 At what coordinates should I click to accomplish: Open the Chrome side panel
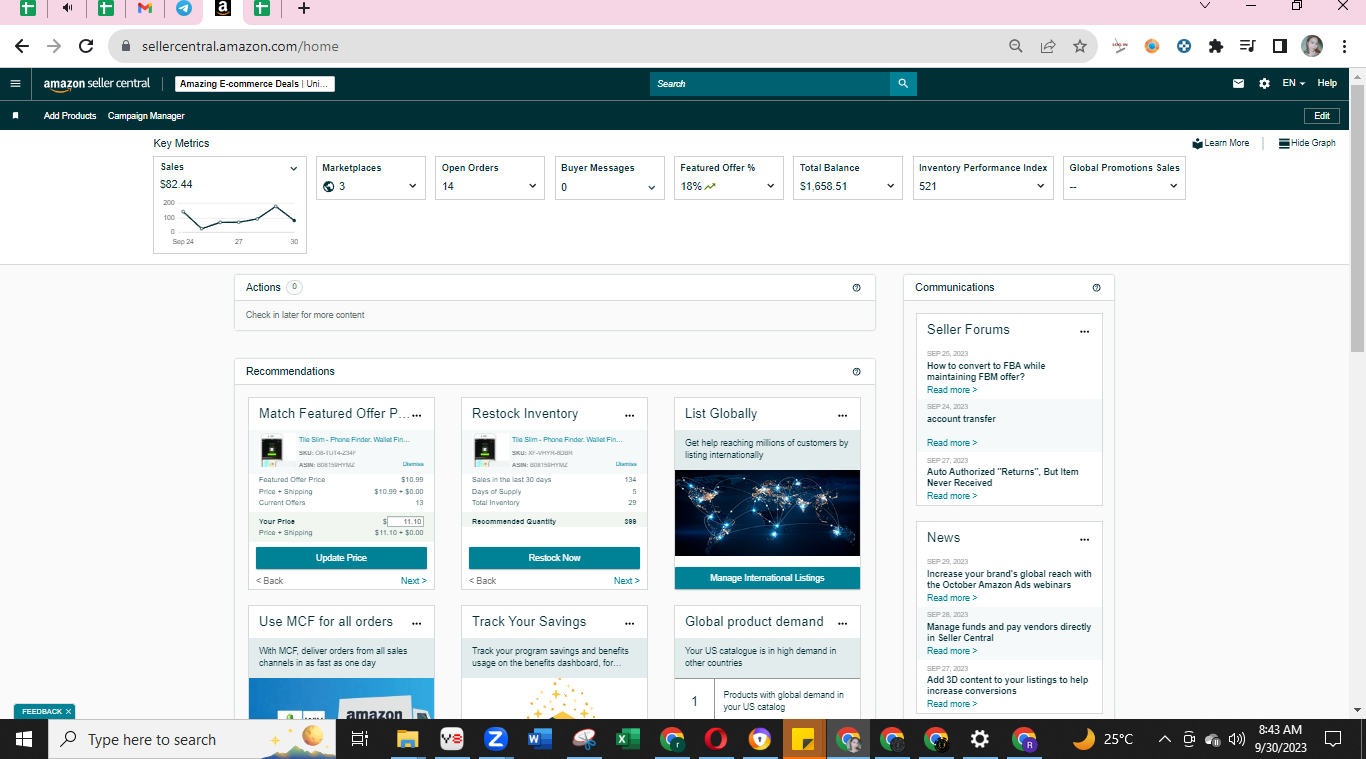pos(1279,46)
